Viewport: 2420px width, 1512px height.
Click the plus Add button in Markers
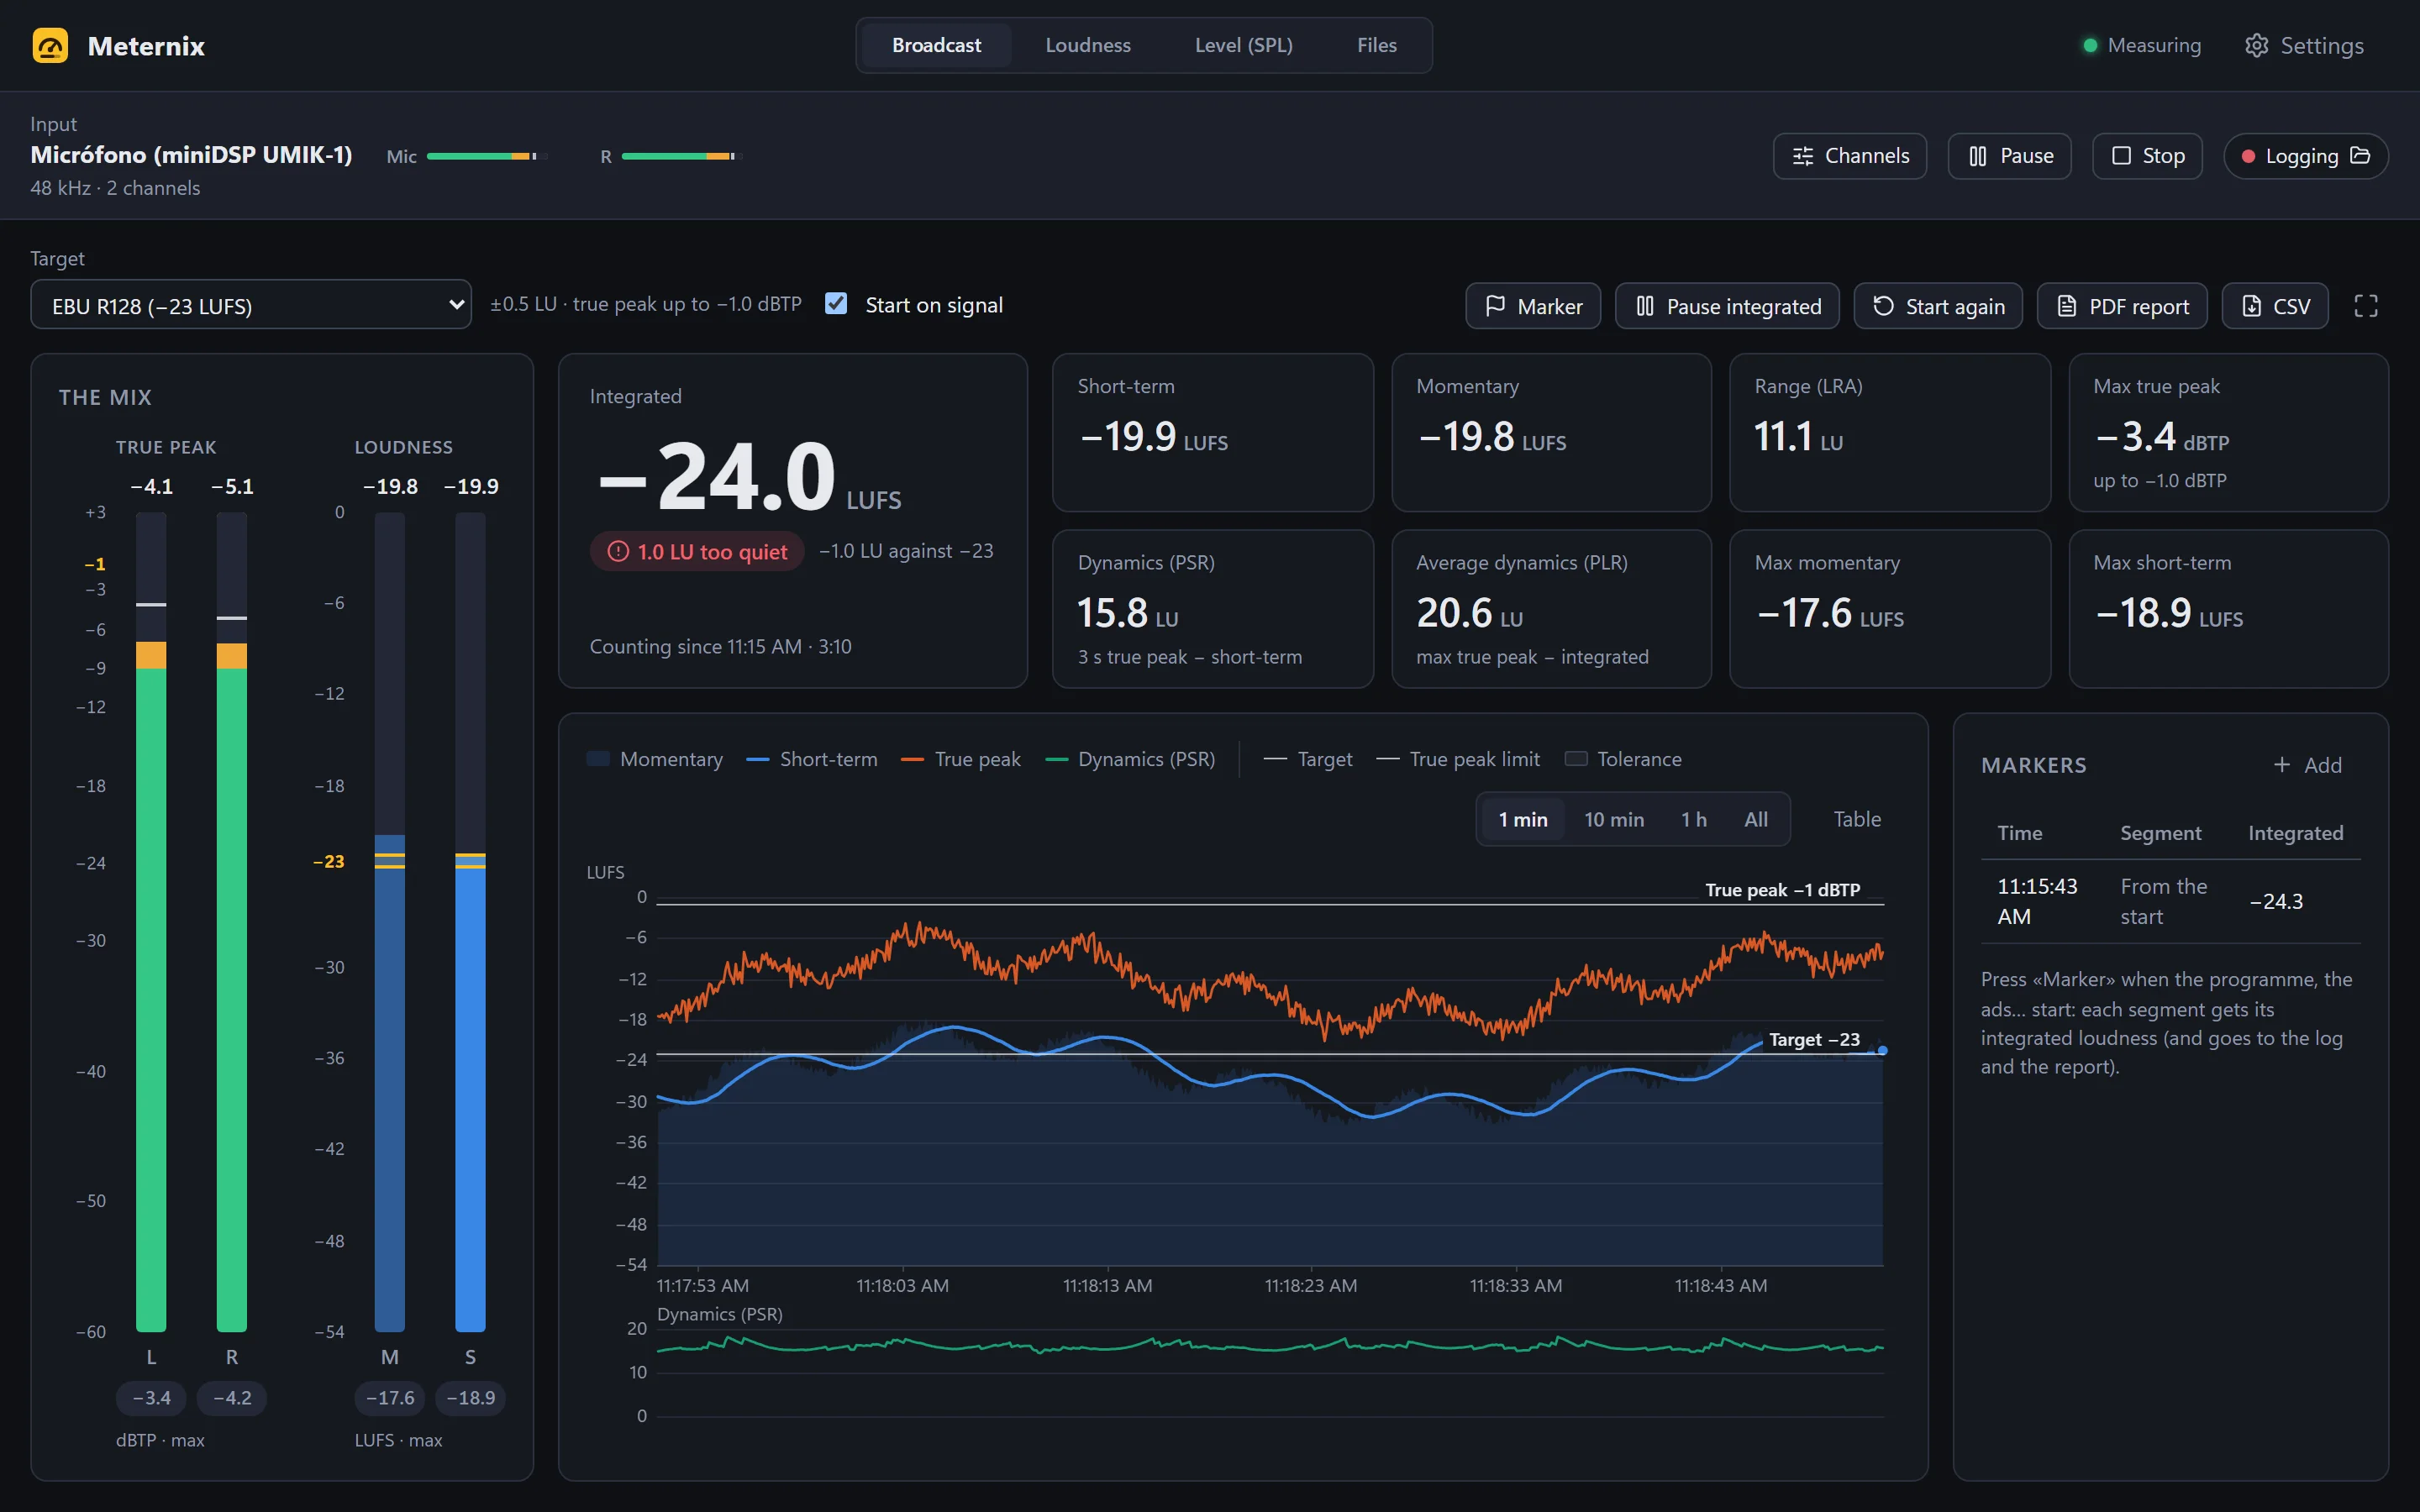click(2307, 765)
